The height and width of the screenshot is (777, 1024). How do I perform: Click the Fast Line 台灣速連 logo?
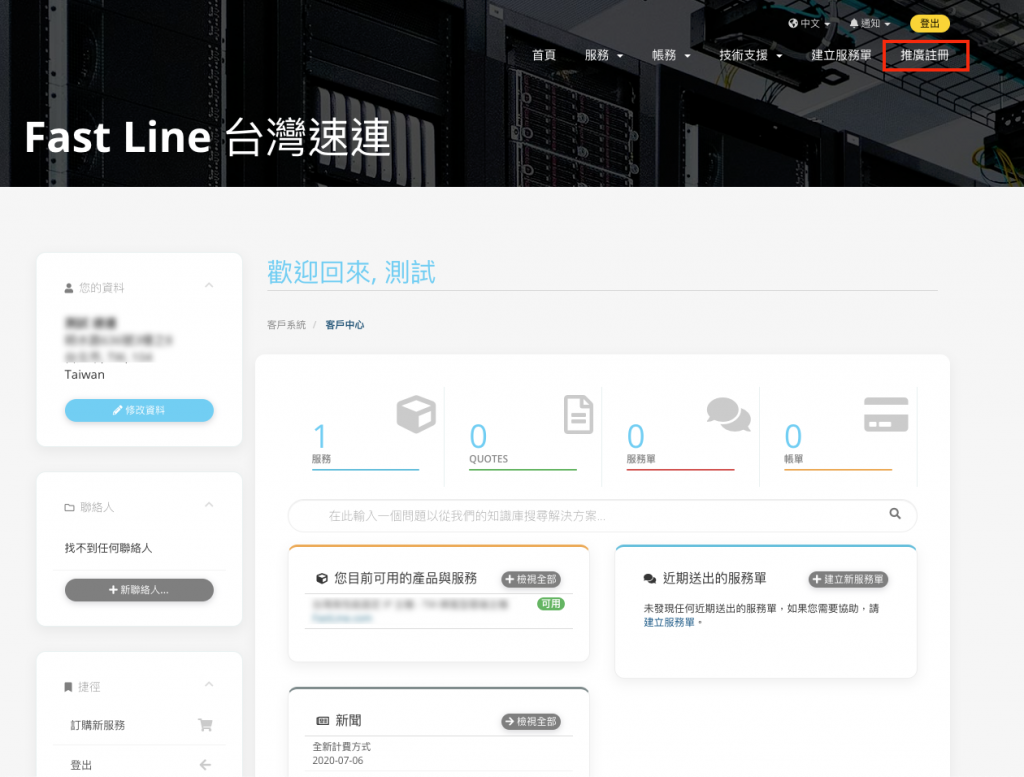coord(208,137)
